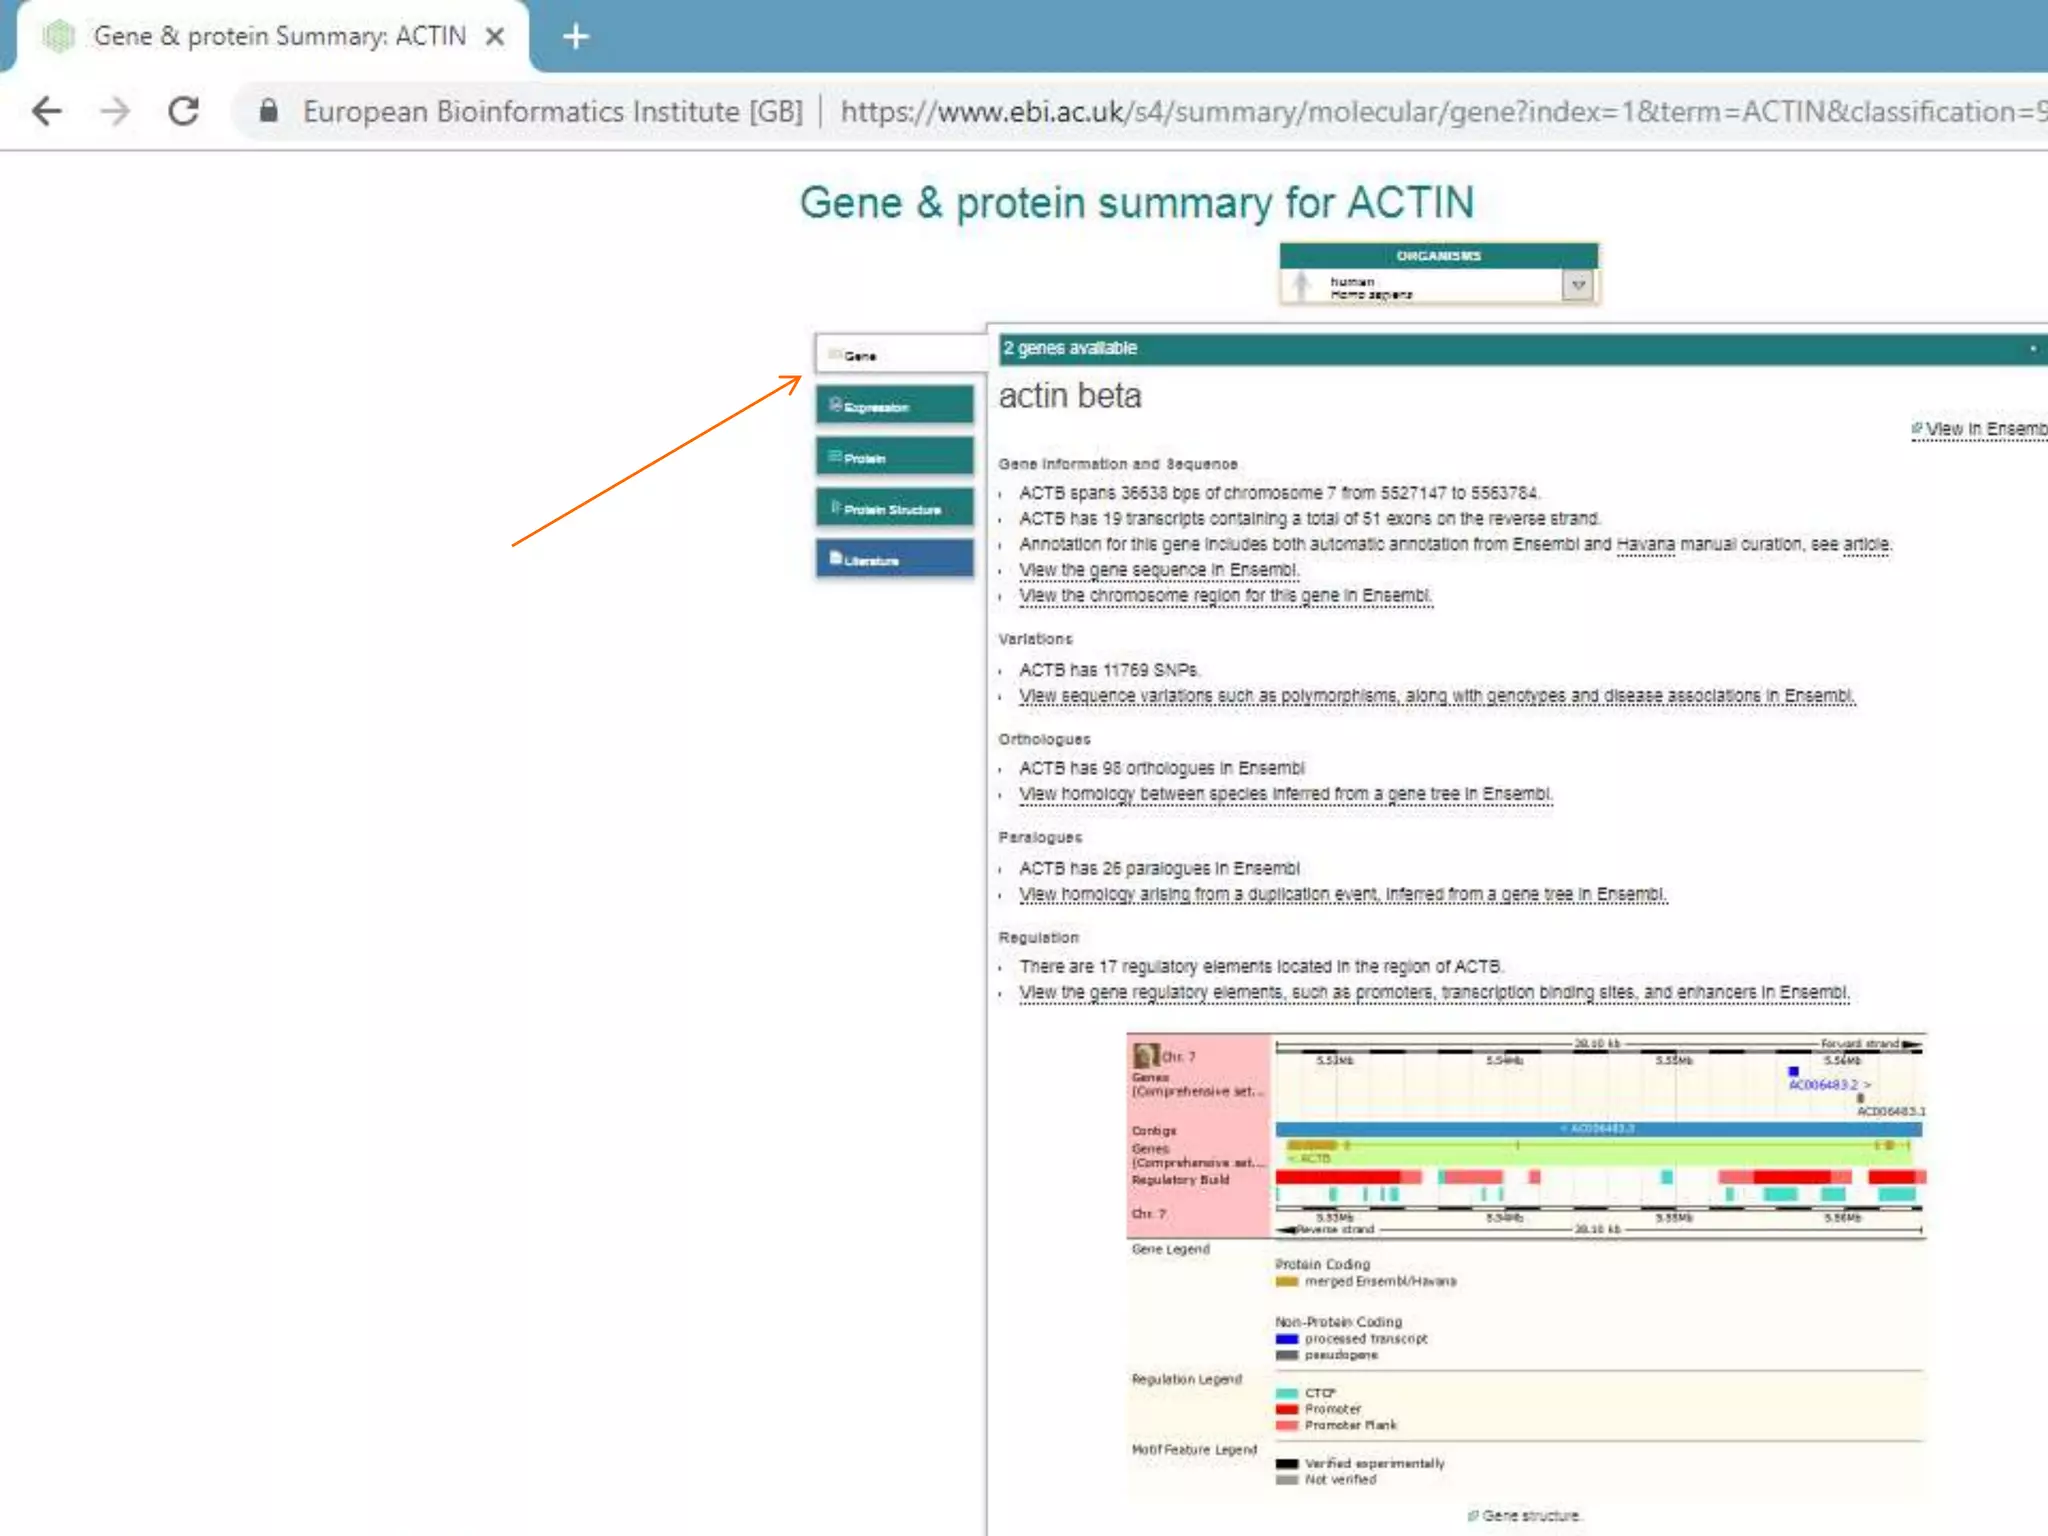Open a new browser tab
The height and width of the screenshot is (1536, 2048).
pyautogui.click(x=576, y=37)
